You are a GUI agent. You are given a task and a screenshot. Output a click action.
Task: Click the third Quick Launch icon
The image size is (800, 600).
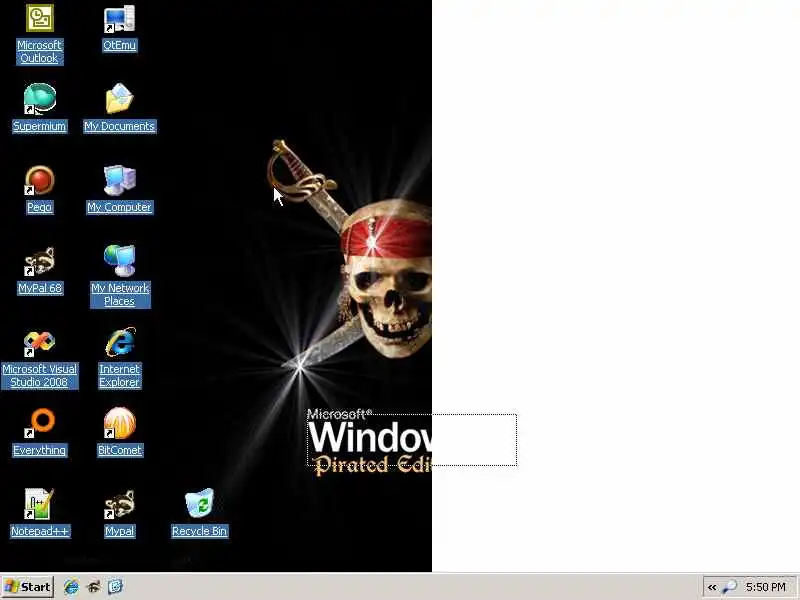coord(115,587)
